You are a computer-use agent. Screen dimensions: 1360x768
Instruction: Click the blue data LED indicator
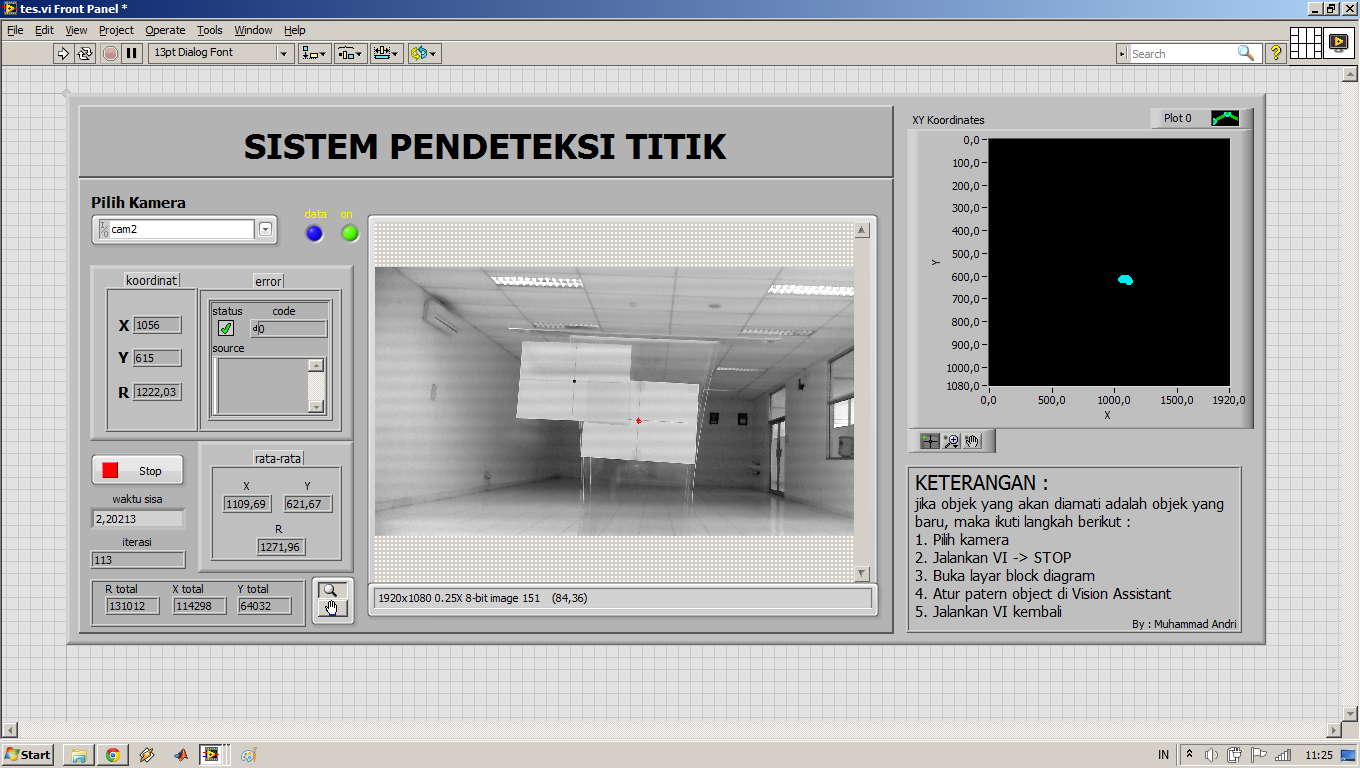[x=315, y=233]
